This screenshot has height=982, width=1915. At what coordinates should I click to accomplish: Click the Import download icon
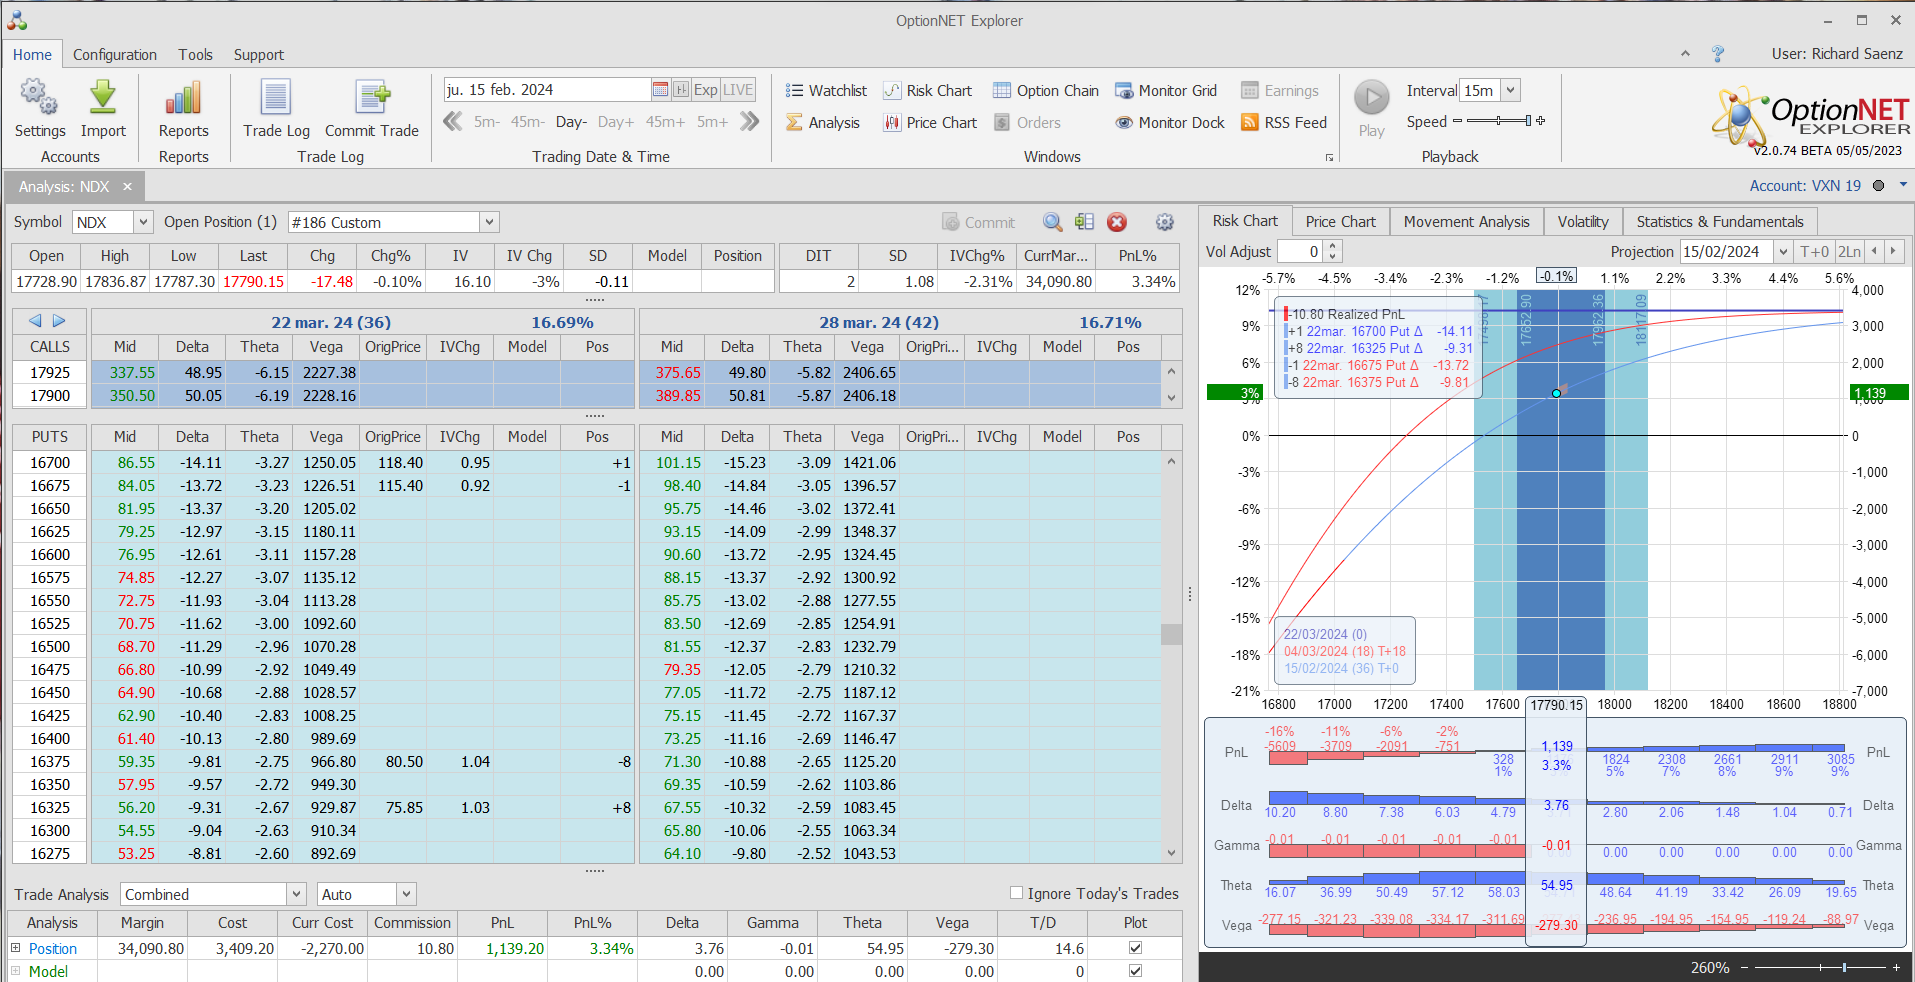103,98
